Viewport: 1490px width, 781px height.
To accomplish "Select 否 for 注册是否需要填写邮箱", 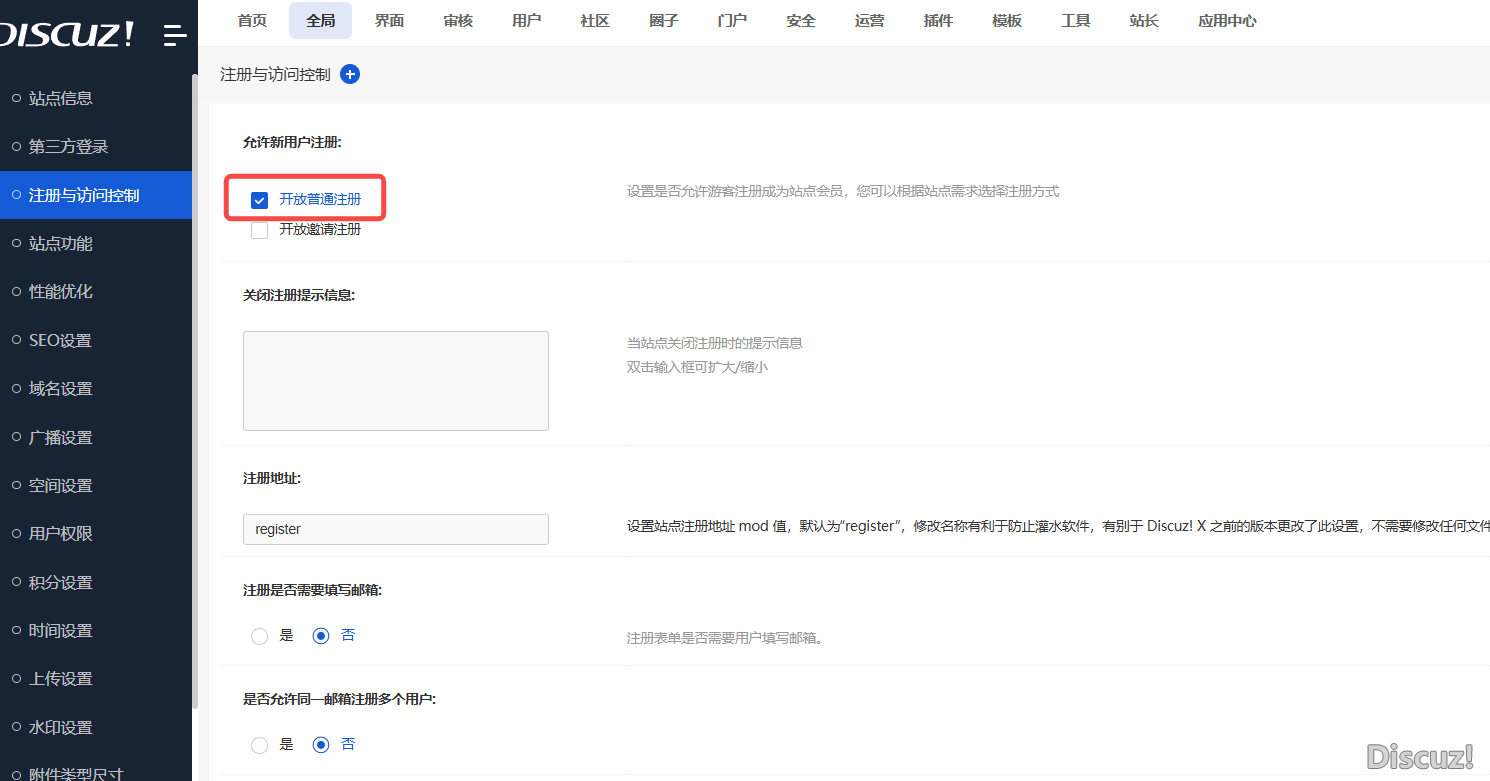I will [321, 636].
